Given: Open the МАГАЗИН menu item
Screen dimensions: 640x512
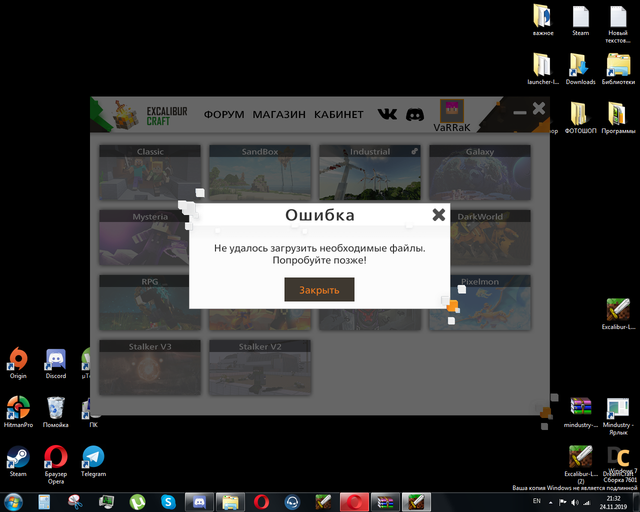Looking at the screenshot, I should click(279, 115).
